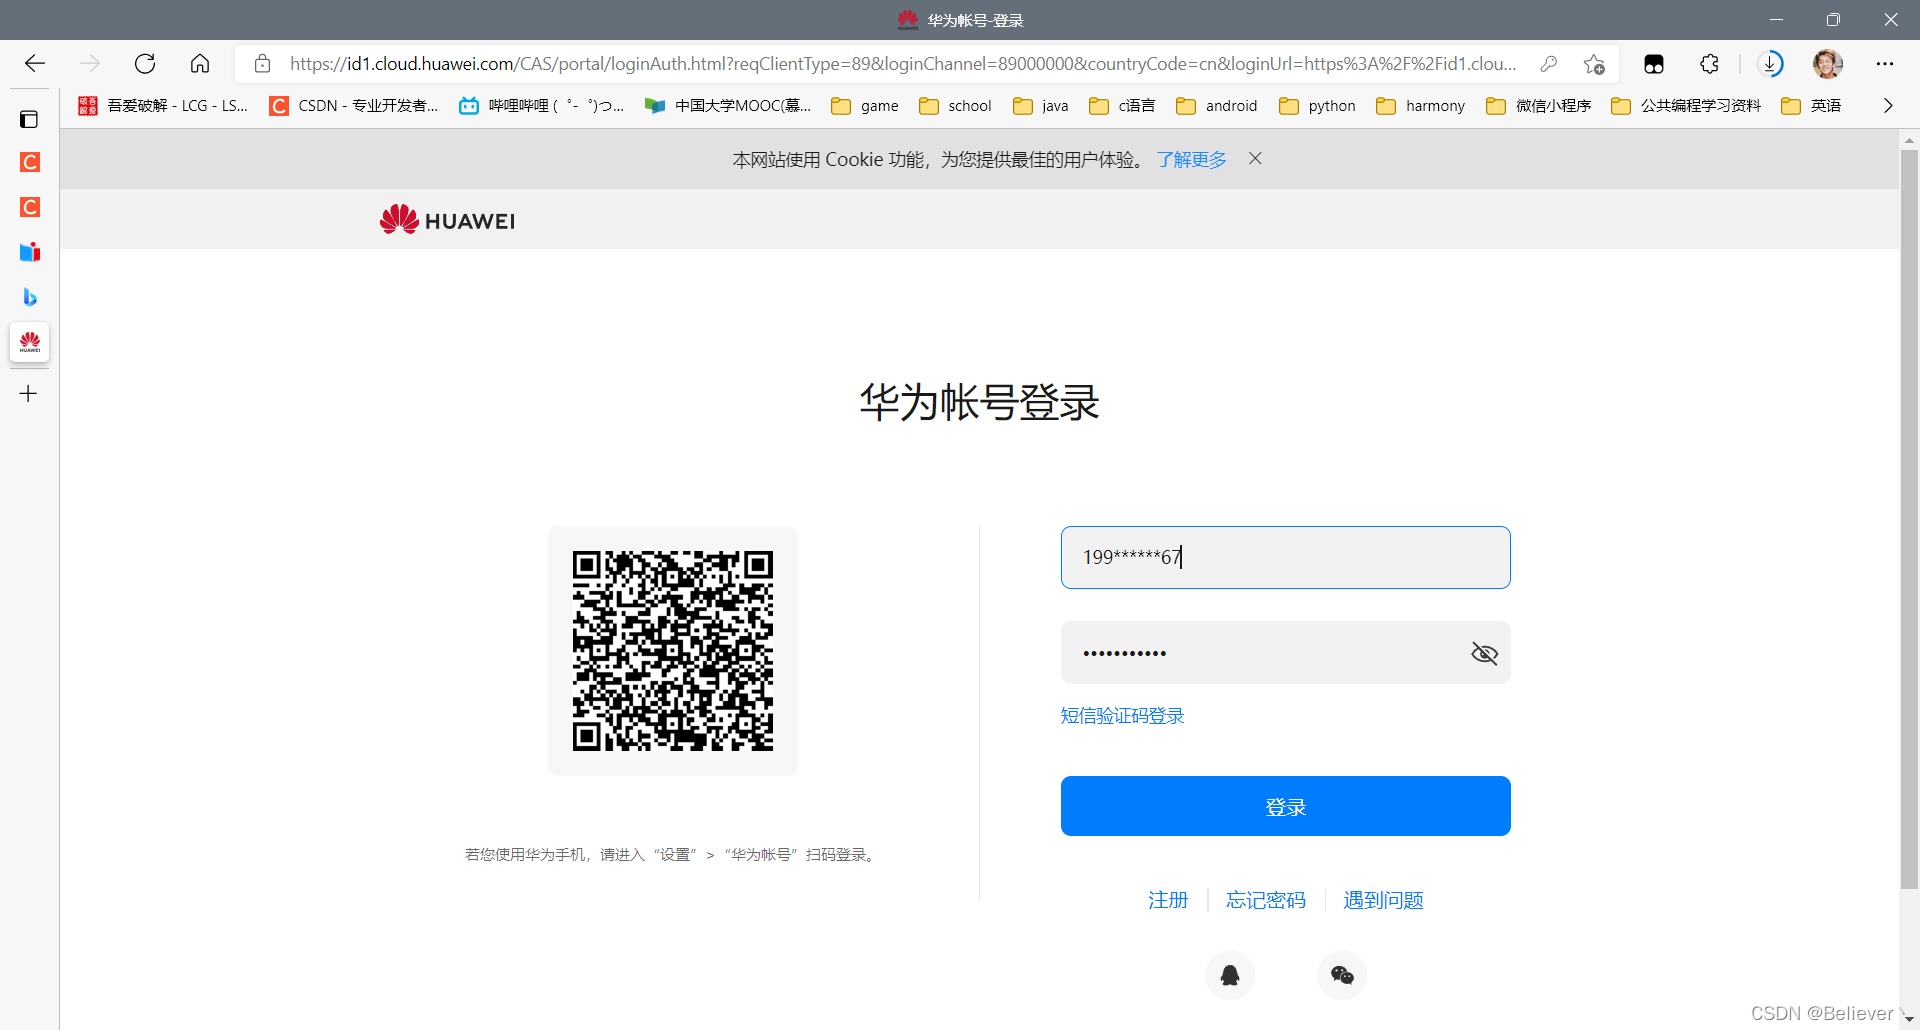Open CSDN 专业开发者 bookmark

click(x=354, y=106)
